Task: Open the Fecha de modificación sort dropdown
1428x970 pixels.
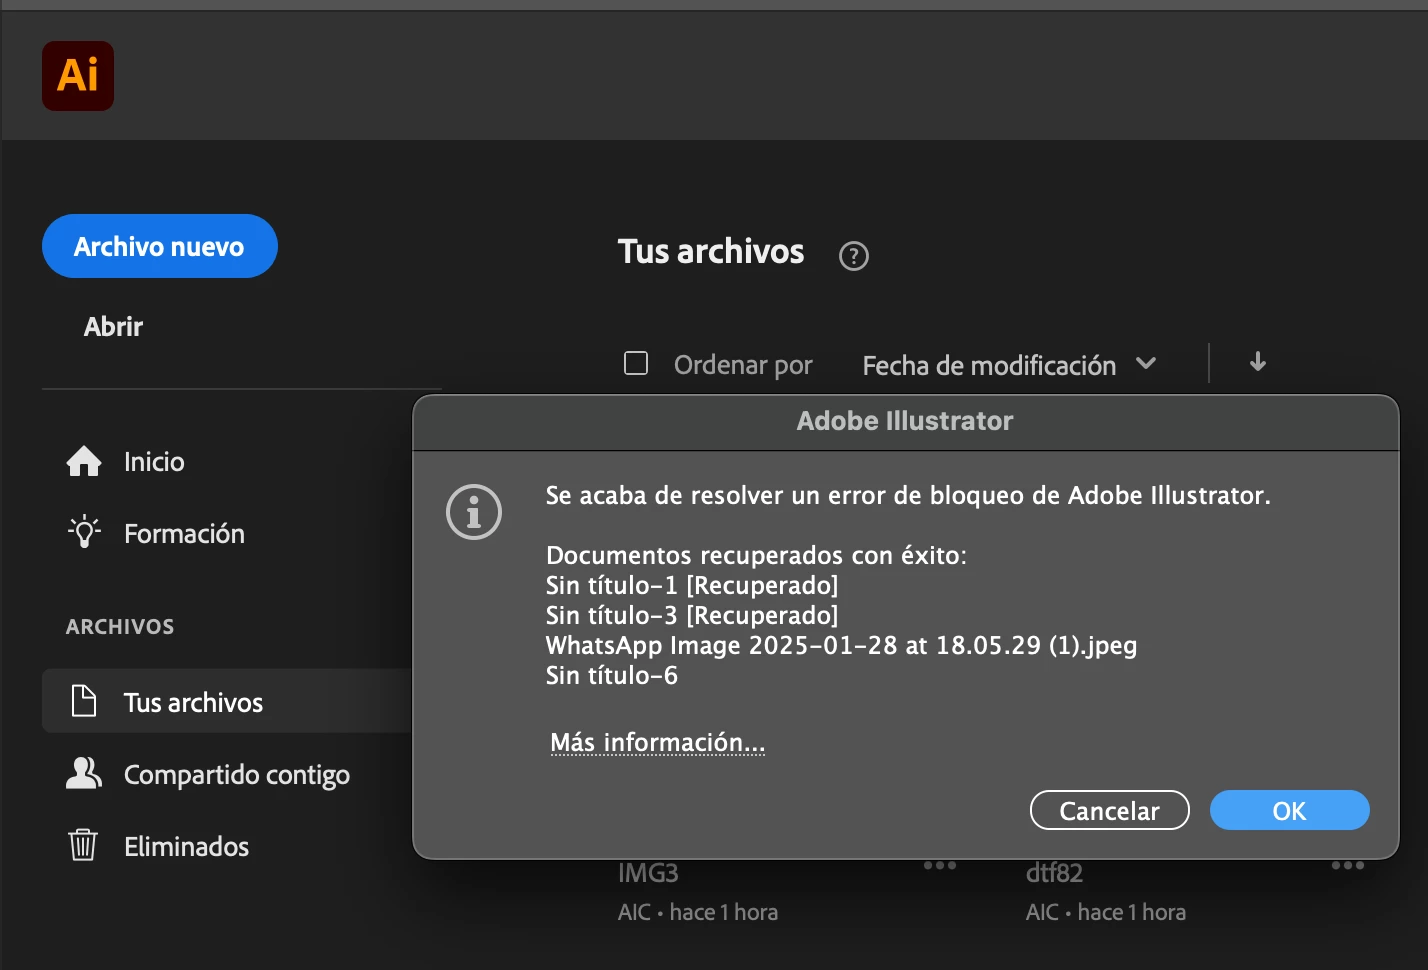Action: tap(1009, 365)
